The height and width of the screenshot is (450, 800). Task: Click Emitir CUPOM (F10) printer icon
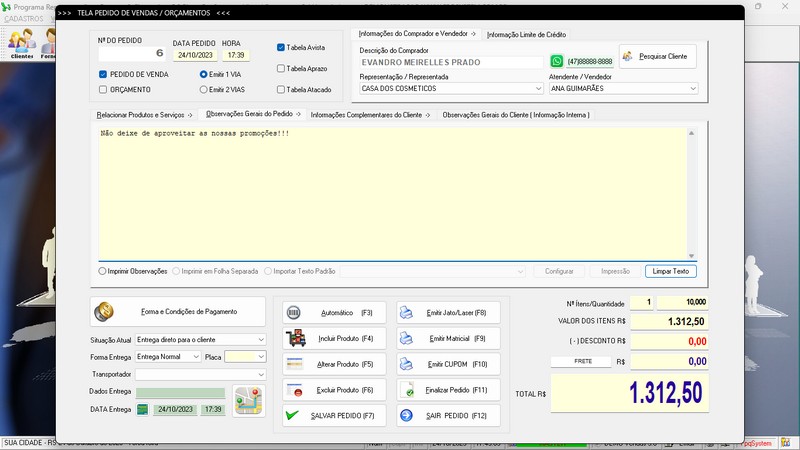tap(408, 364)
